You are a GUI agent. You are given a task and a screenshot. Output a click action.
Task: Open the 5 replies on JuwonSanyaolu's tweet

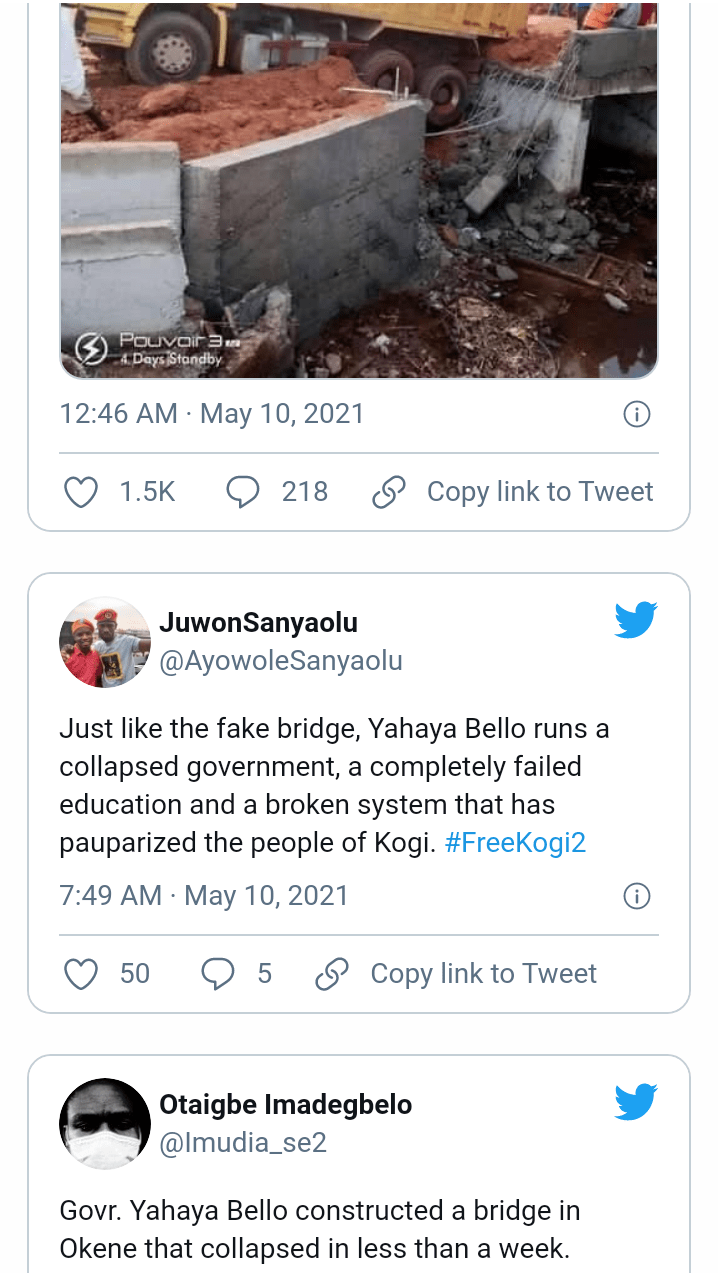click(218, 974)
